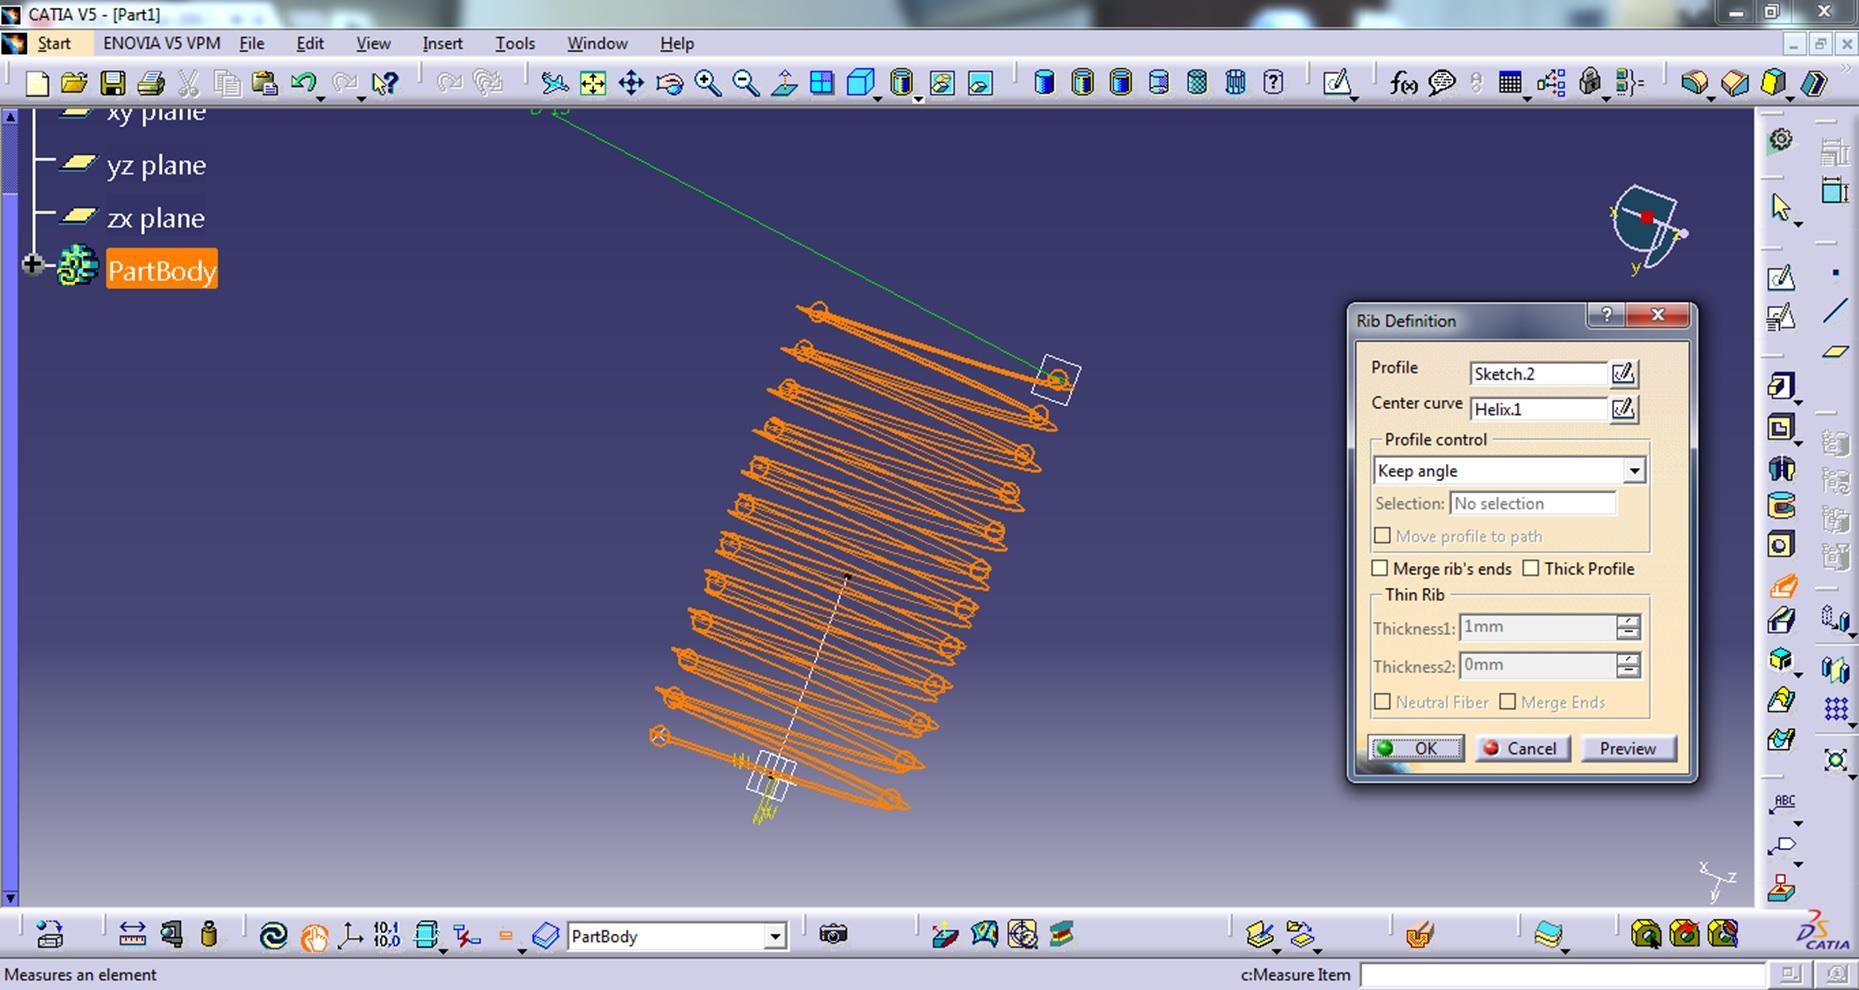Open the Axis System tool
The image size is (1859, 990).
[x=350, y=935]
